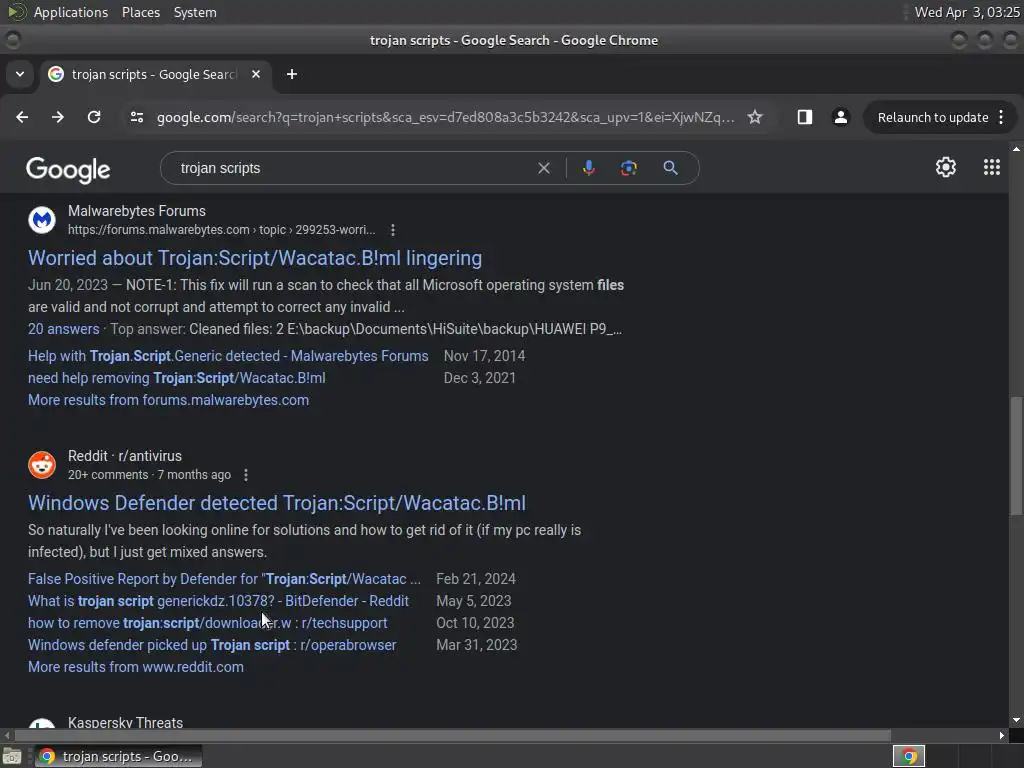Go forward to the next page
The height and width of the screenshot is (768, 1024).
[58, 117]
